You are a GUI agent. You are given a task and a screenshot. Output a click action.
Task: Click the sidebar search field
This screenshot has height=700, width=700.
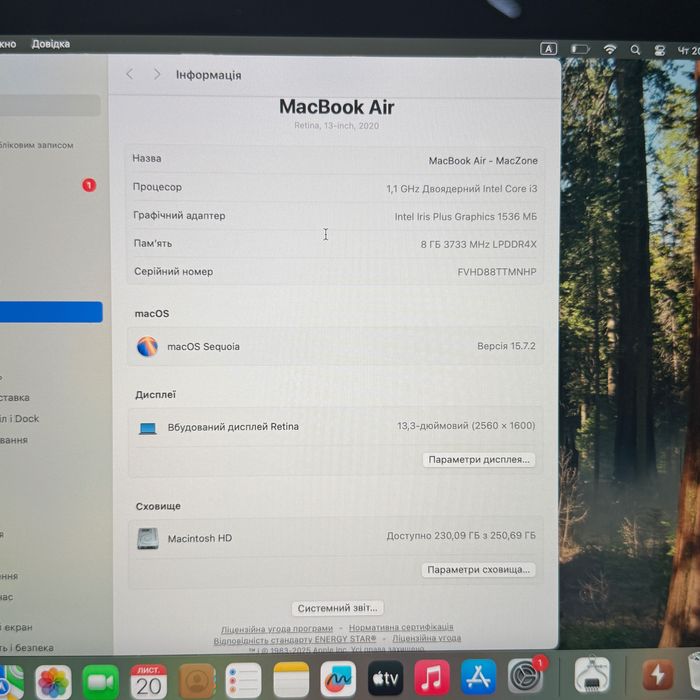tap(50, 105)
